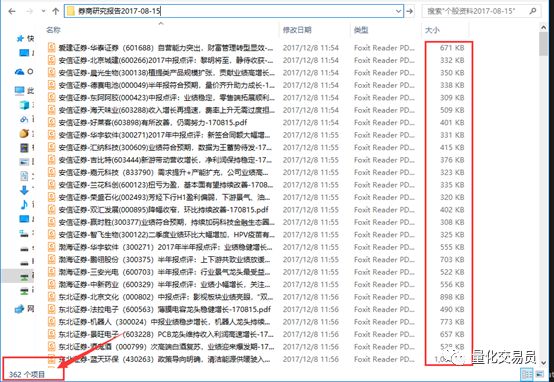554x382 pixels.
Task: Sort by the 类型 column header
Action: pyautogui.click(x=361, y=30)
